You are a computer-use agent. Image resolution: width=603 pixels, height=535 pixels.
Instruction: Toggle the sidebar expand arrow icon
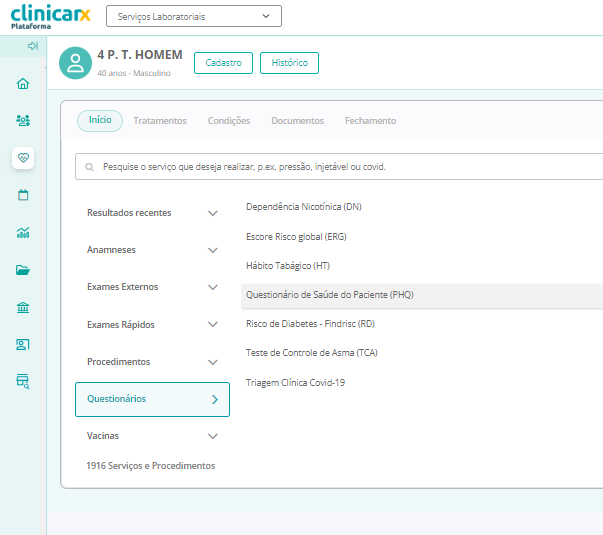pyautogui.click(x=33, y=46)
